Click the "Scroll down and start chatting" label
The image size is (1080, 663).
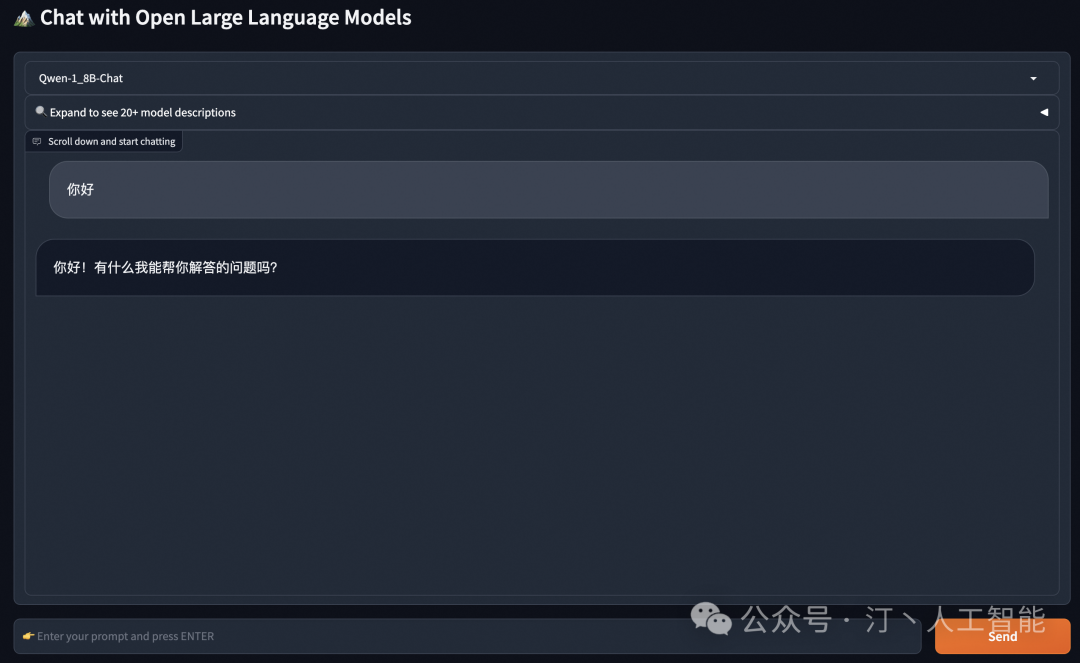(111, 142)
